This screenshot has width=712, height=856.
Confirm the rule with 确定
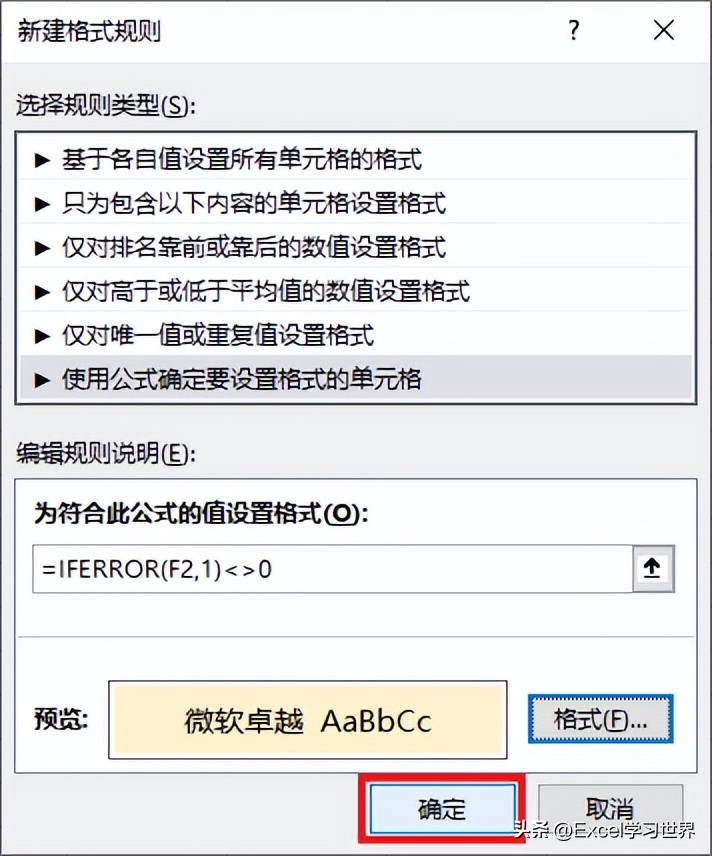click(x=442, y=808)
